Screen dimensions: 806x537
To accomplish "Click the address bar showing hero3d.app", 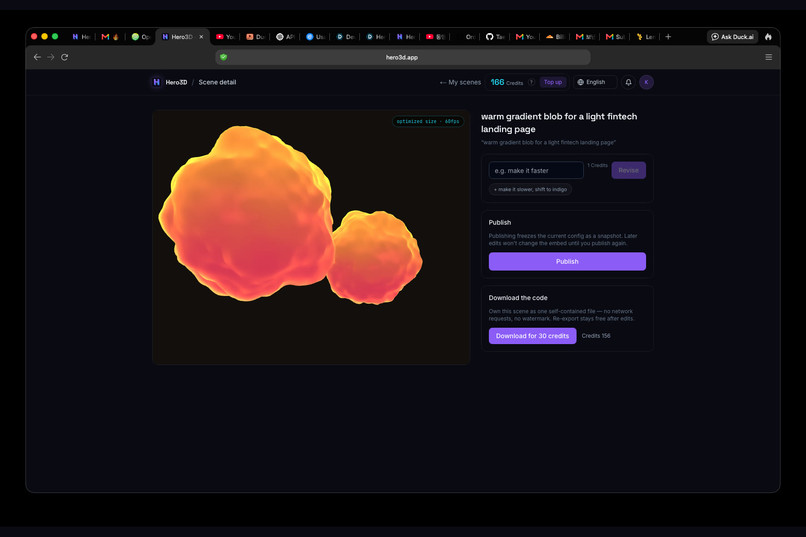I will 402,57.
